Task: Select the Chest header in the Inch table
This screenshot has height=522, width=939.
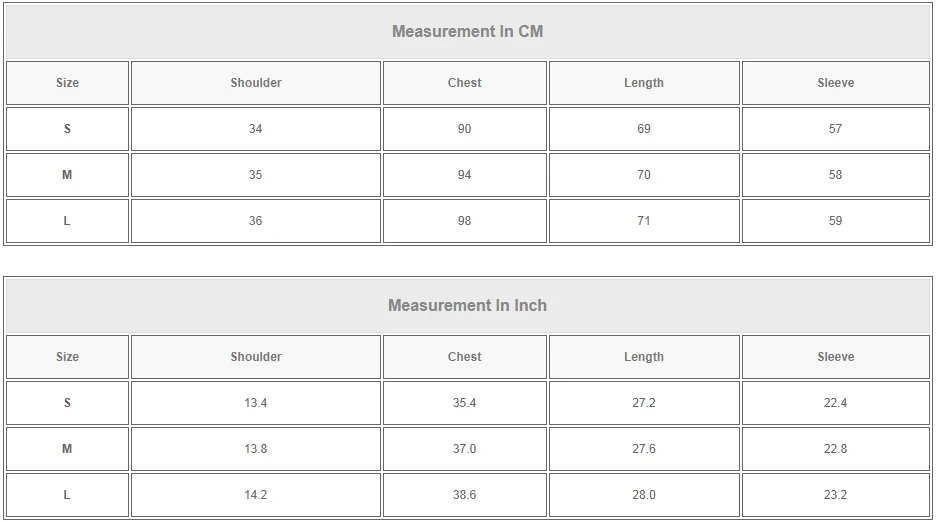Action: coord(464,357)
